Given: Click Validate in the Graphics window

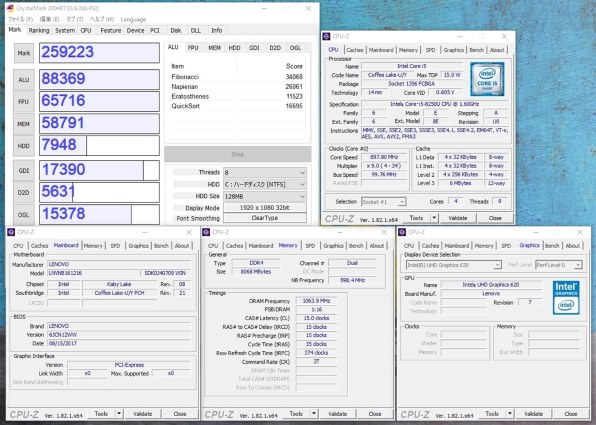Looking at the screenshot, I should coord(533,414).
